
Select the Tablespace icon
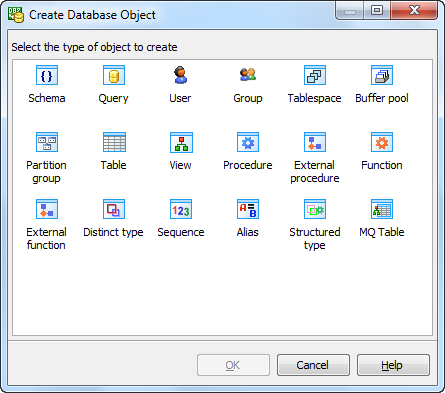pos(315,75)
